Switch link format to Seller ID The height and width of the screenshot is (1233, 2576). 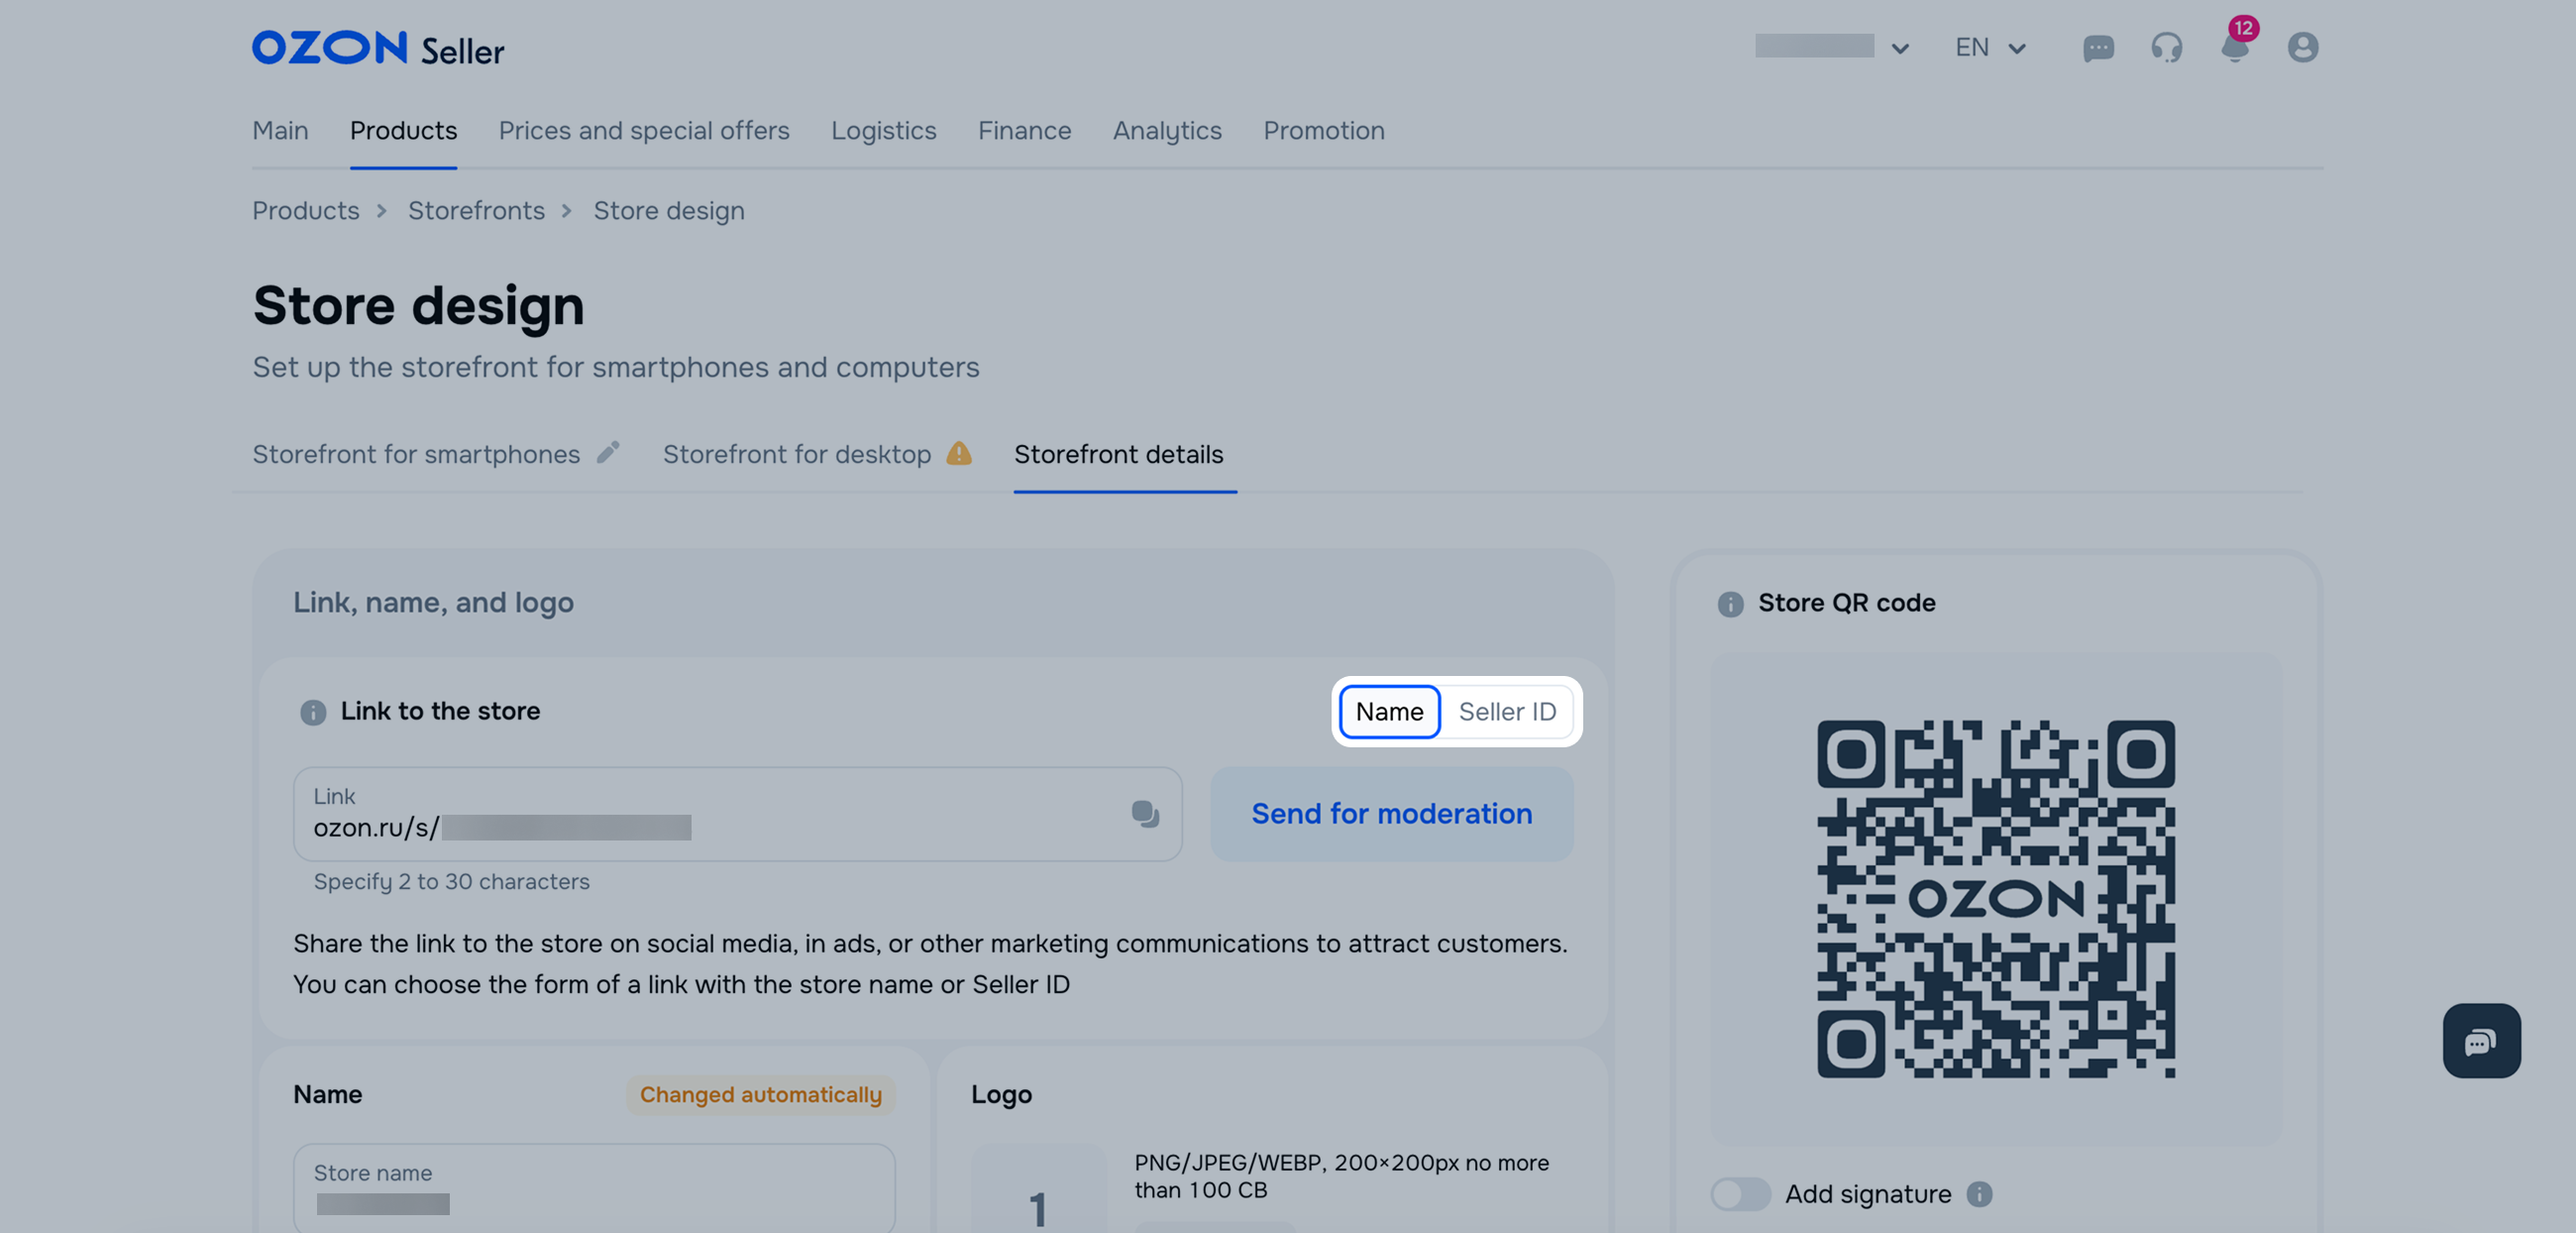[x=1507, y=712]
